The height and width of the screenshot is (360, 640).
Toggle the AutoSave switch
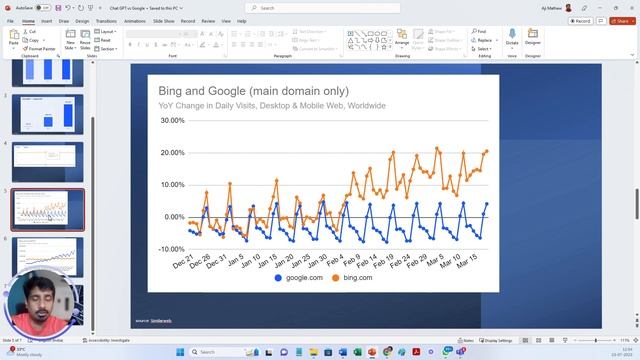(x=42, y=8)
